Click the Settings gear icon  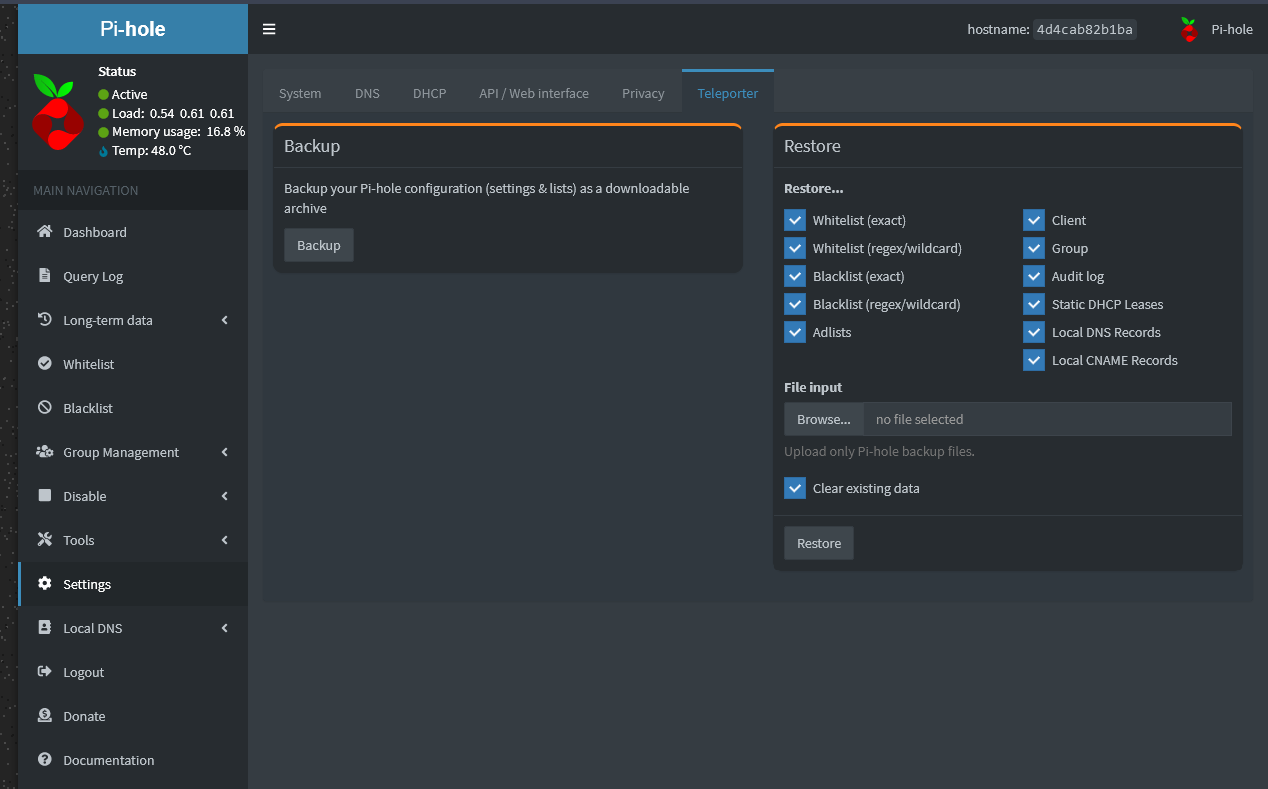(44, 584)
